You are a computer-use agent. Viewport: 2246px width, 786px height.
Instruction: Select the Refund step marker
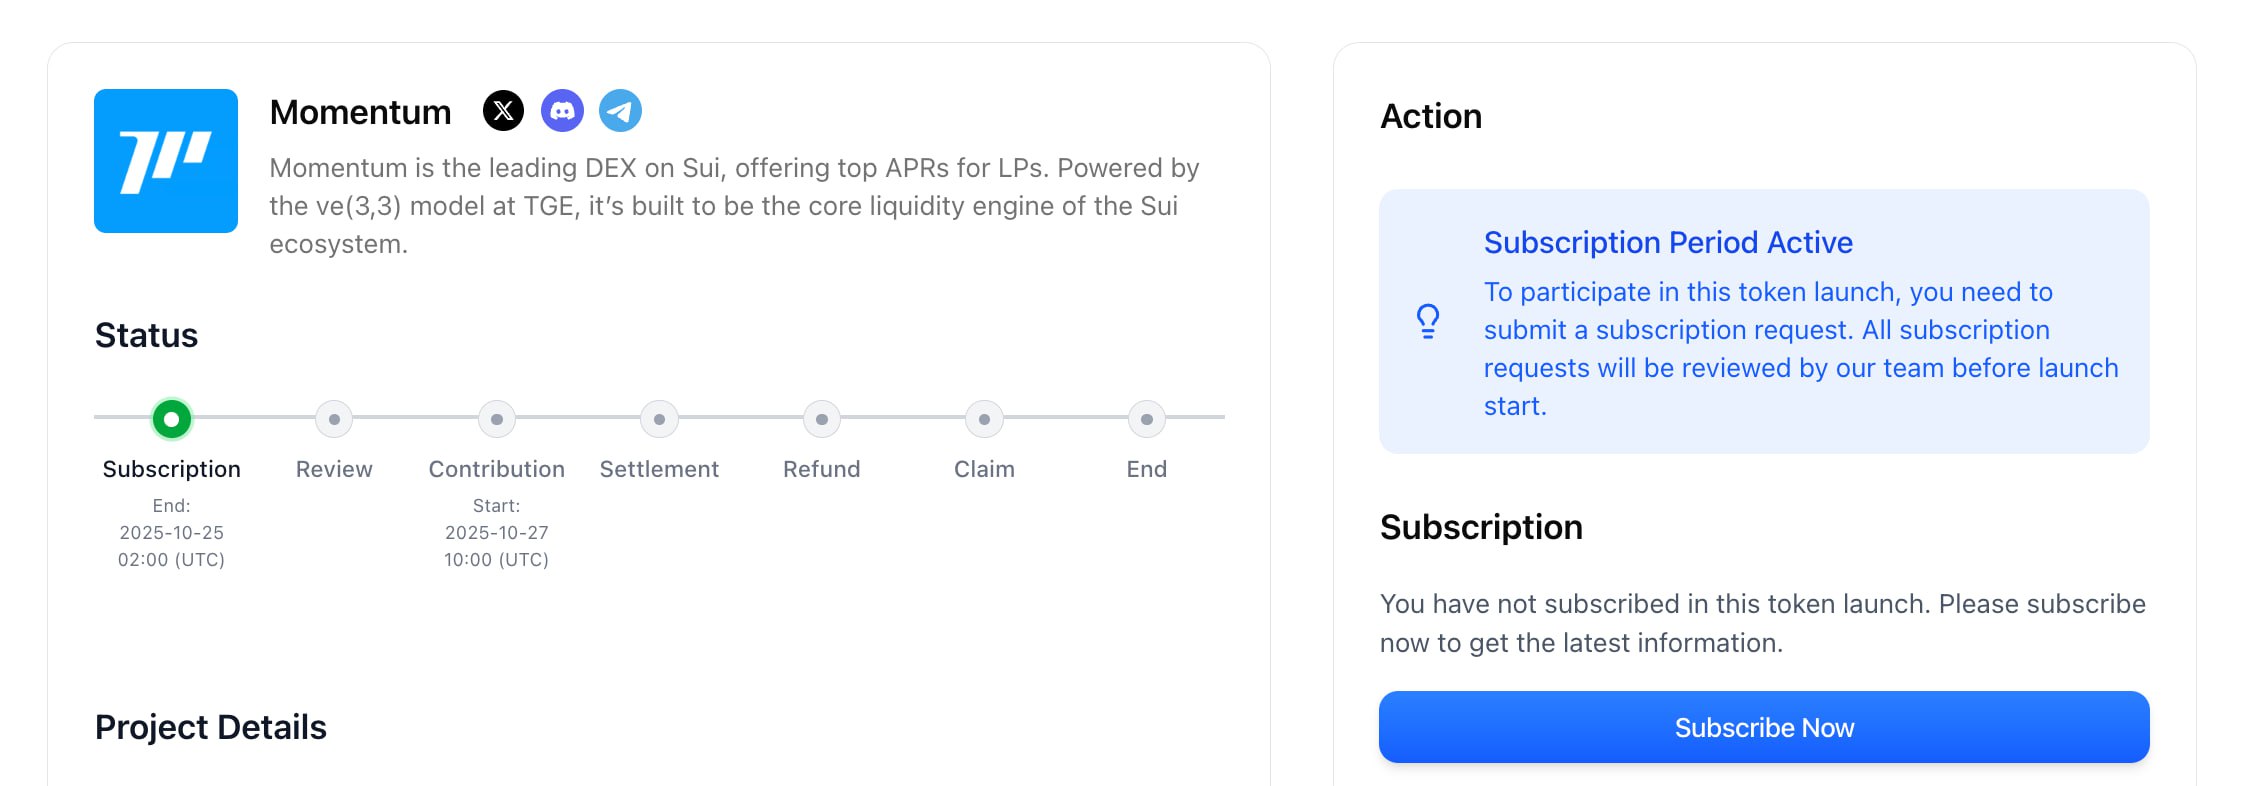(x=822, y=419)
